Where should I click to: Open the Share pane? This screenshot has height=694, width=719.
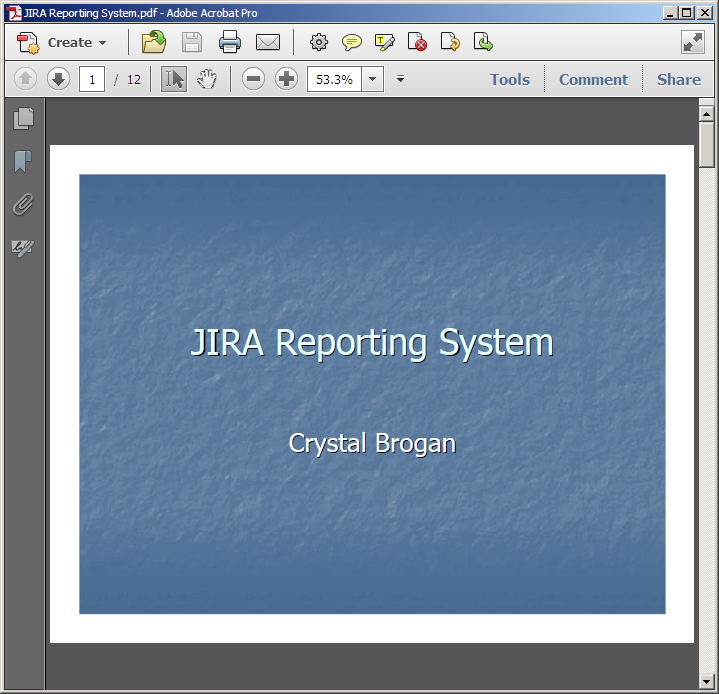pos(679,79)
